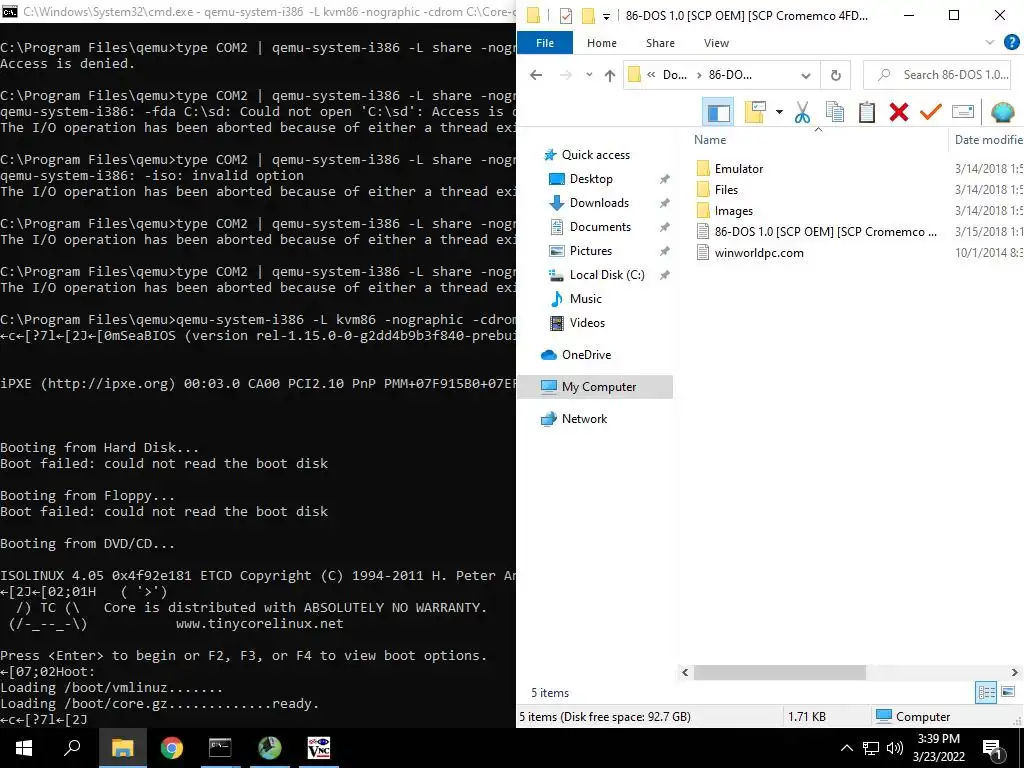Open Local Disk (C:) in navigation pane
This screenshot has height=768, width=1024.
tap(607, 275)
